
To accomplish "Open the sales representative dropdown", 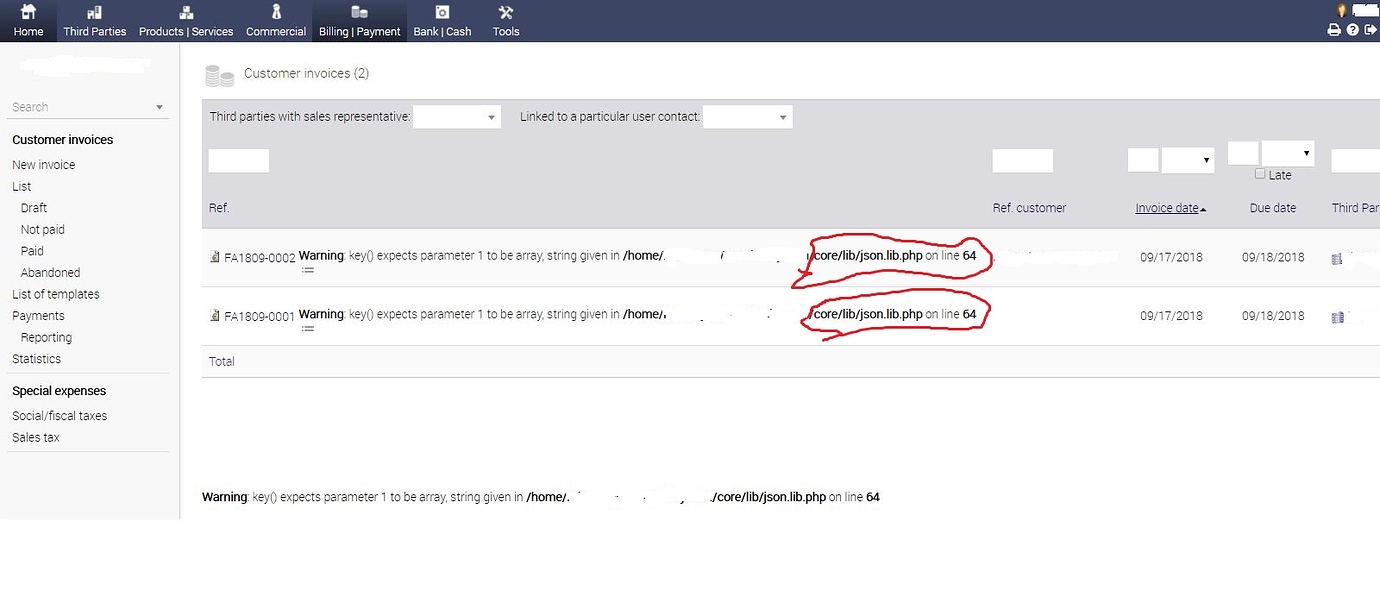I will 456,116.
